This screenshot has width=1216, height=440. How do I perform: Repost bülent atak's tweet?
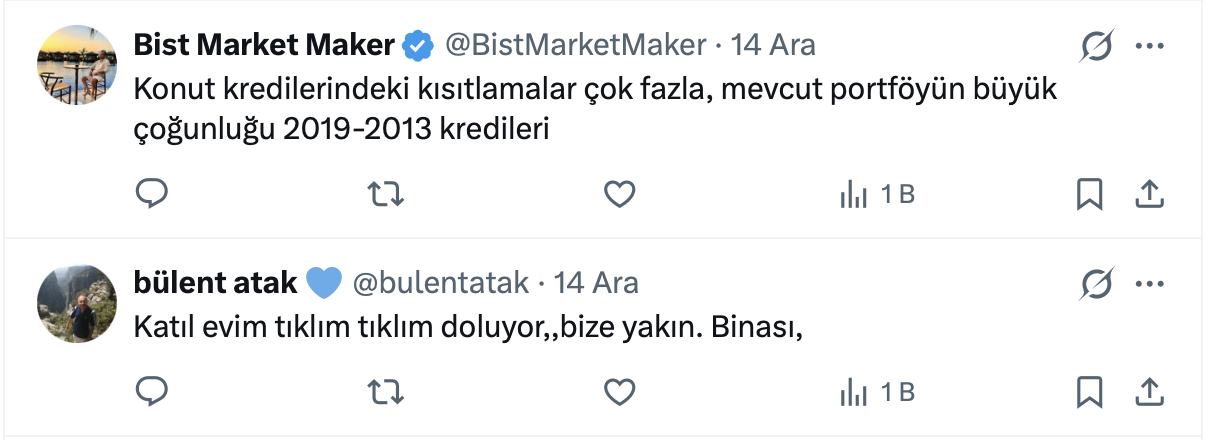coord(386,392)
